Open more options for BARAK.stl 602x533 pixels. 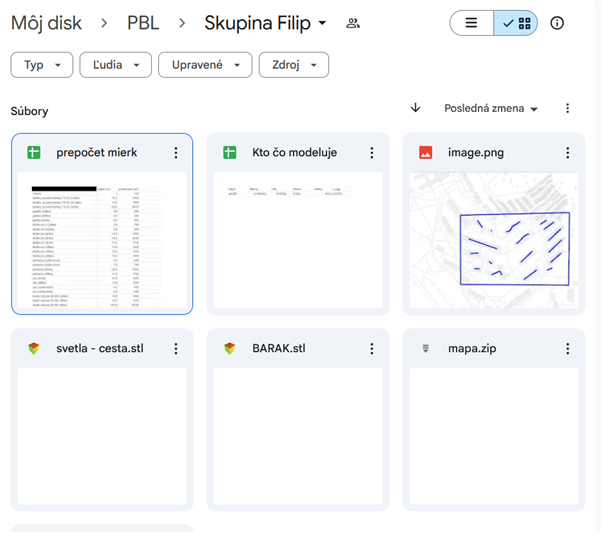[372, 349]
